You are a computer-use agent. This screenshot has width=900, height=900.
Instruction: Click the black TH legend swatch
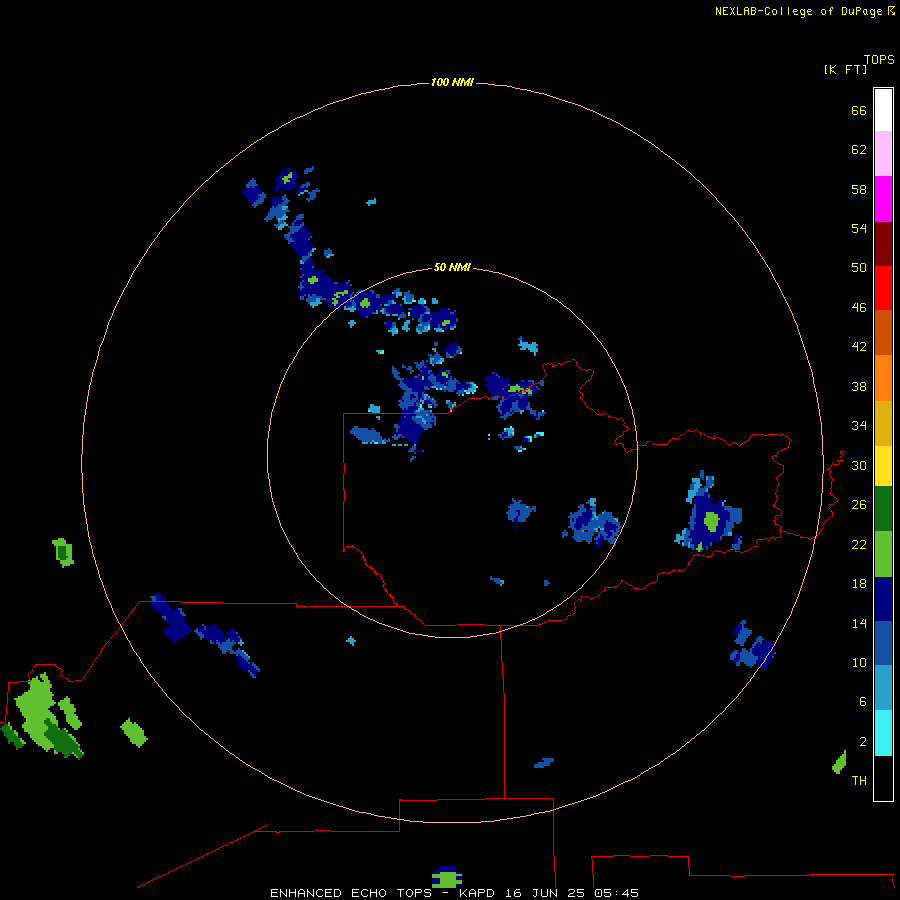click(x=883, y=778)
